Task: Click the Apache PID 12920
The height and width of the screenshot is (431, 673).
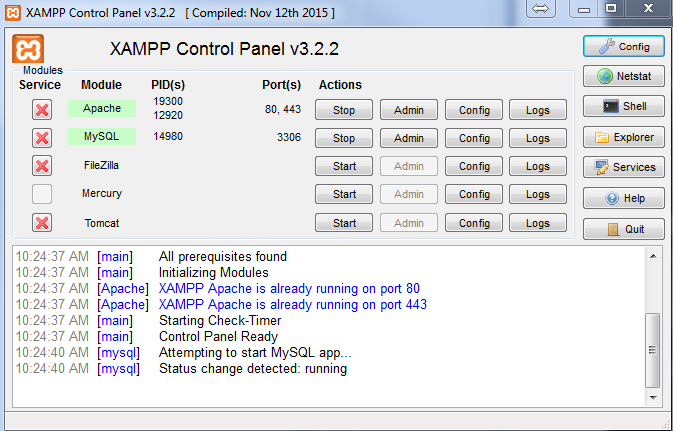Action: (x=168, y=115)
